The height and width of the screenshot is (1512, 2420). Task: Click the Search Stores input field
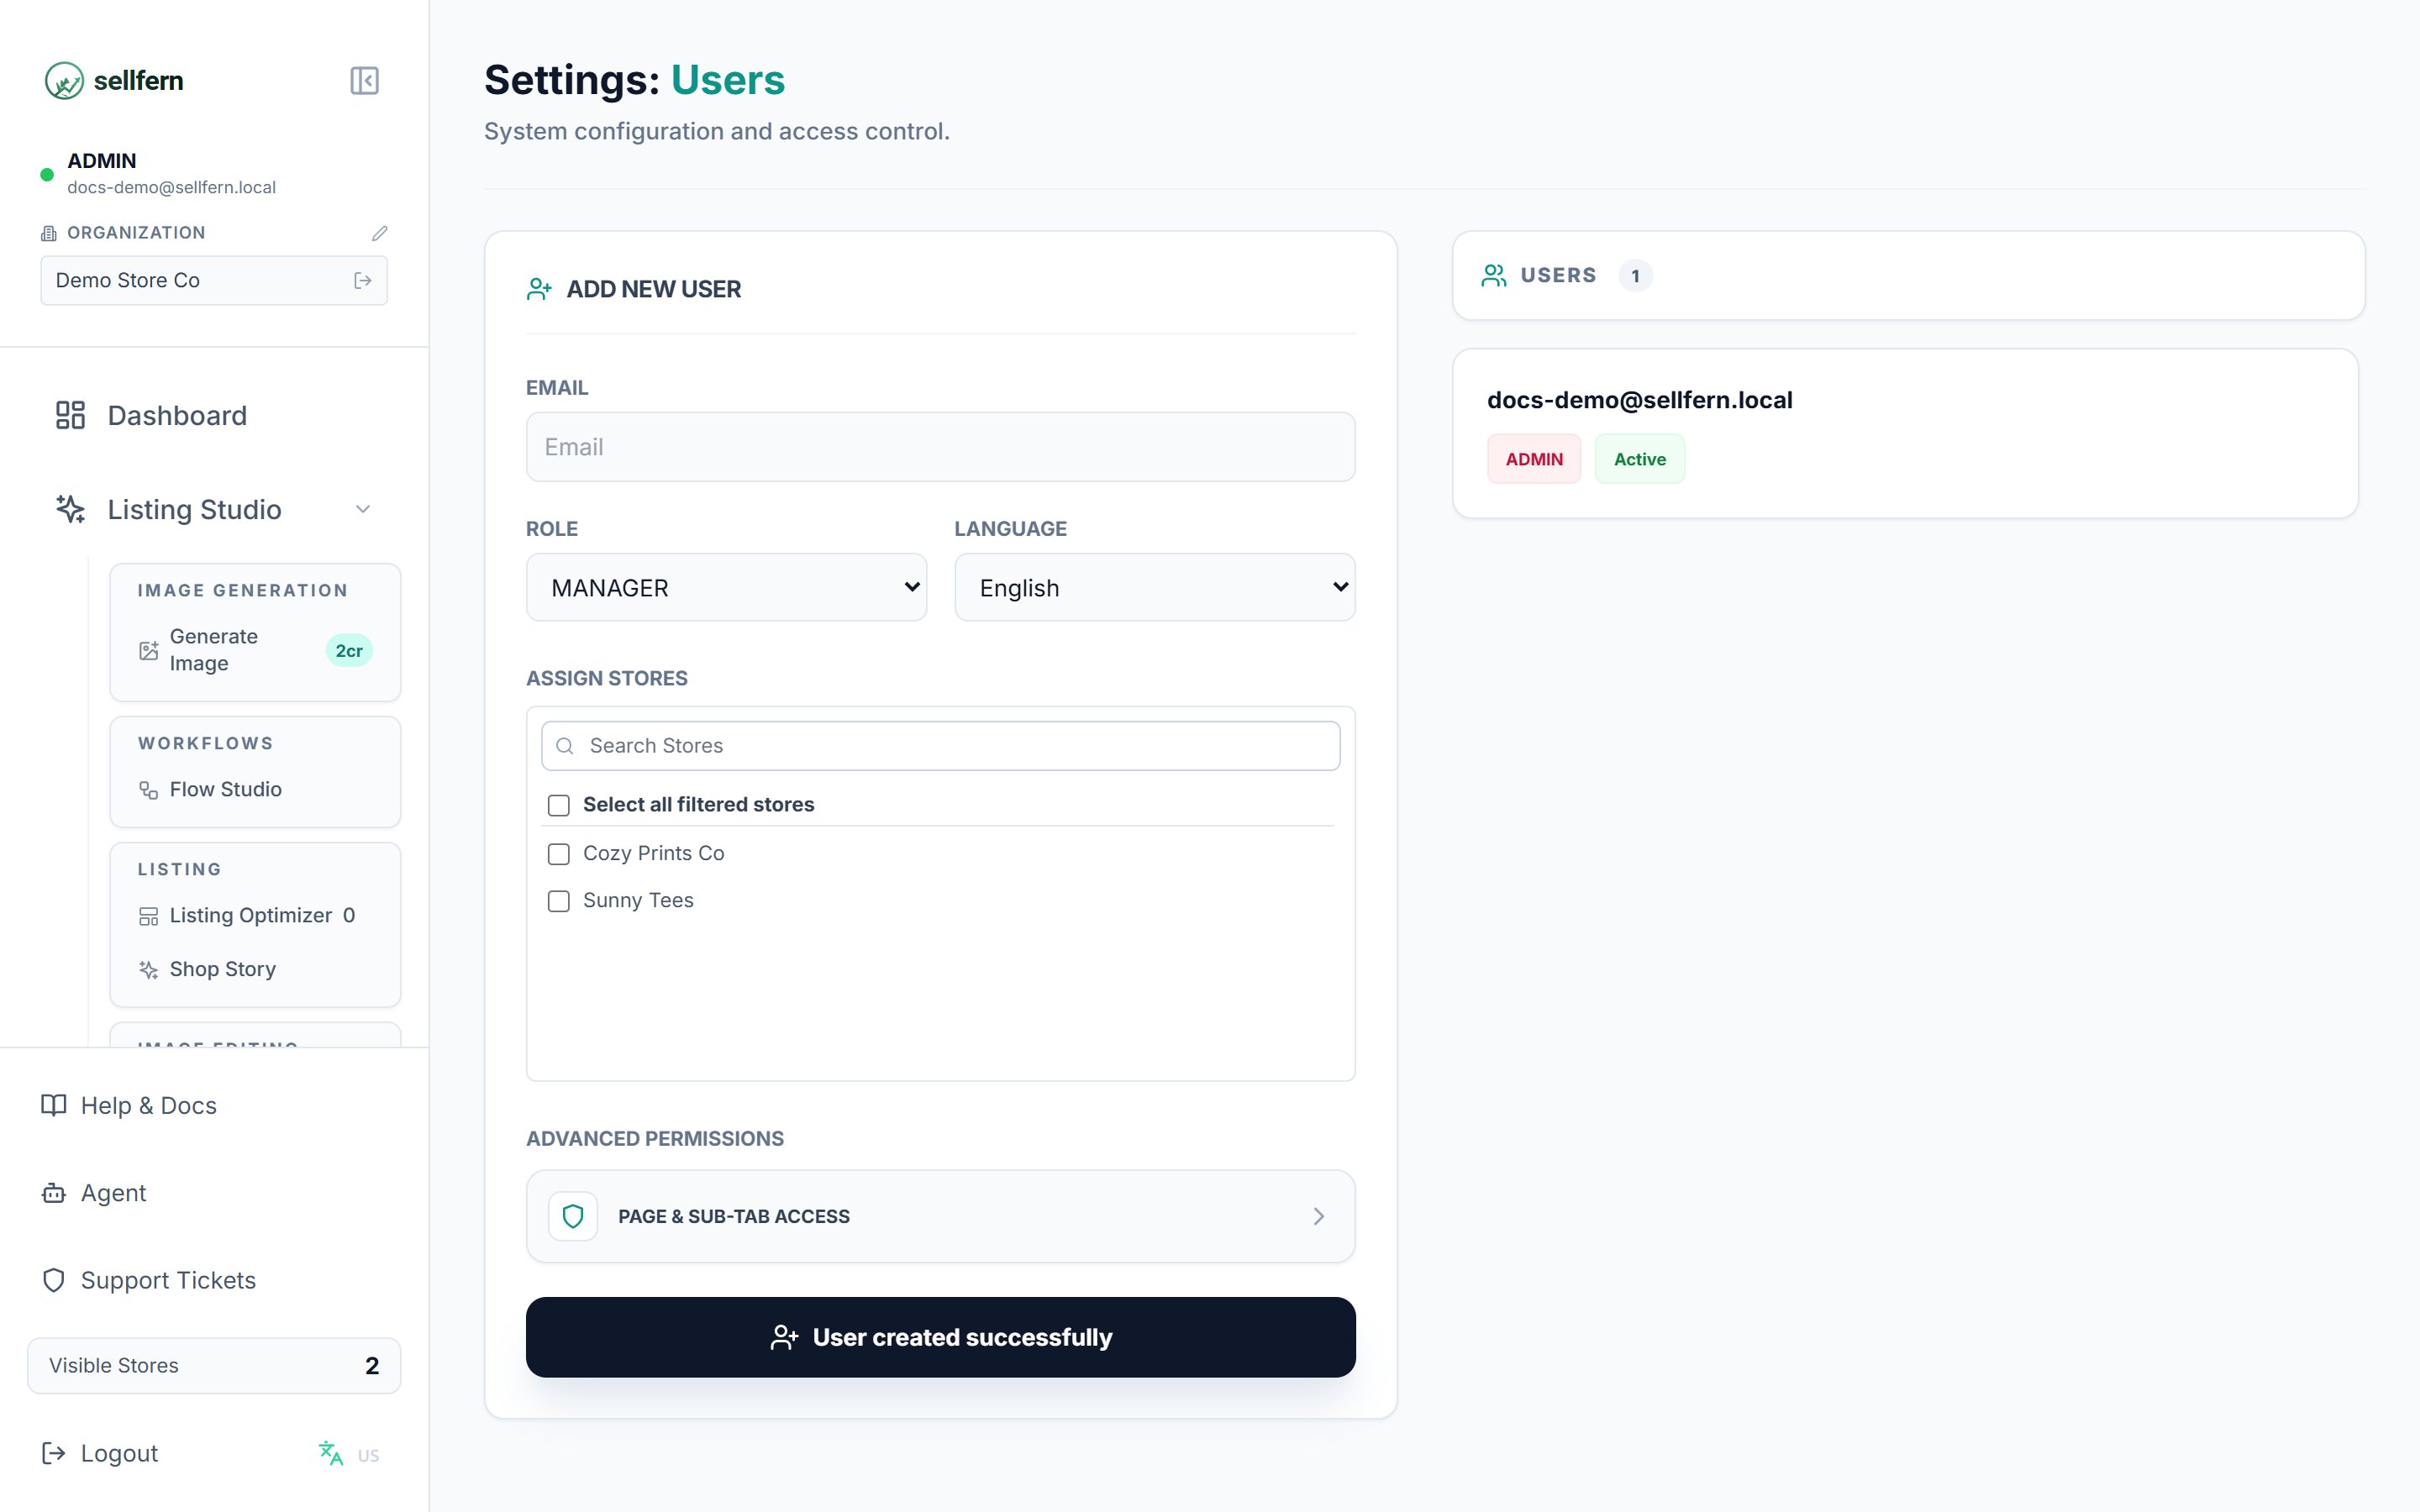[940, 746]
